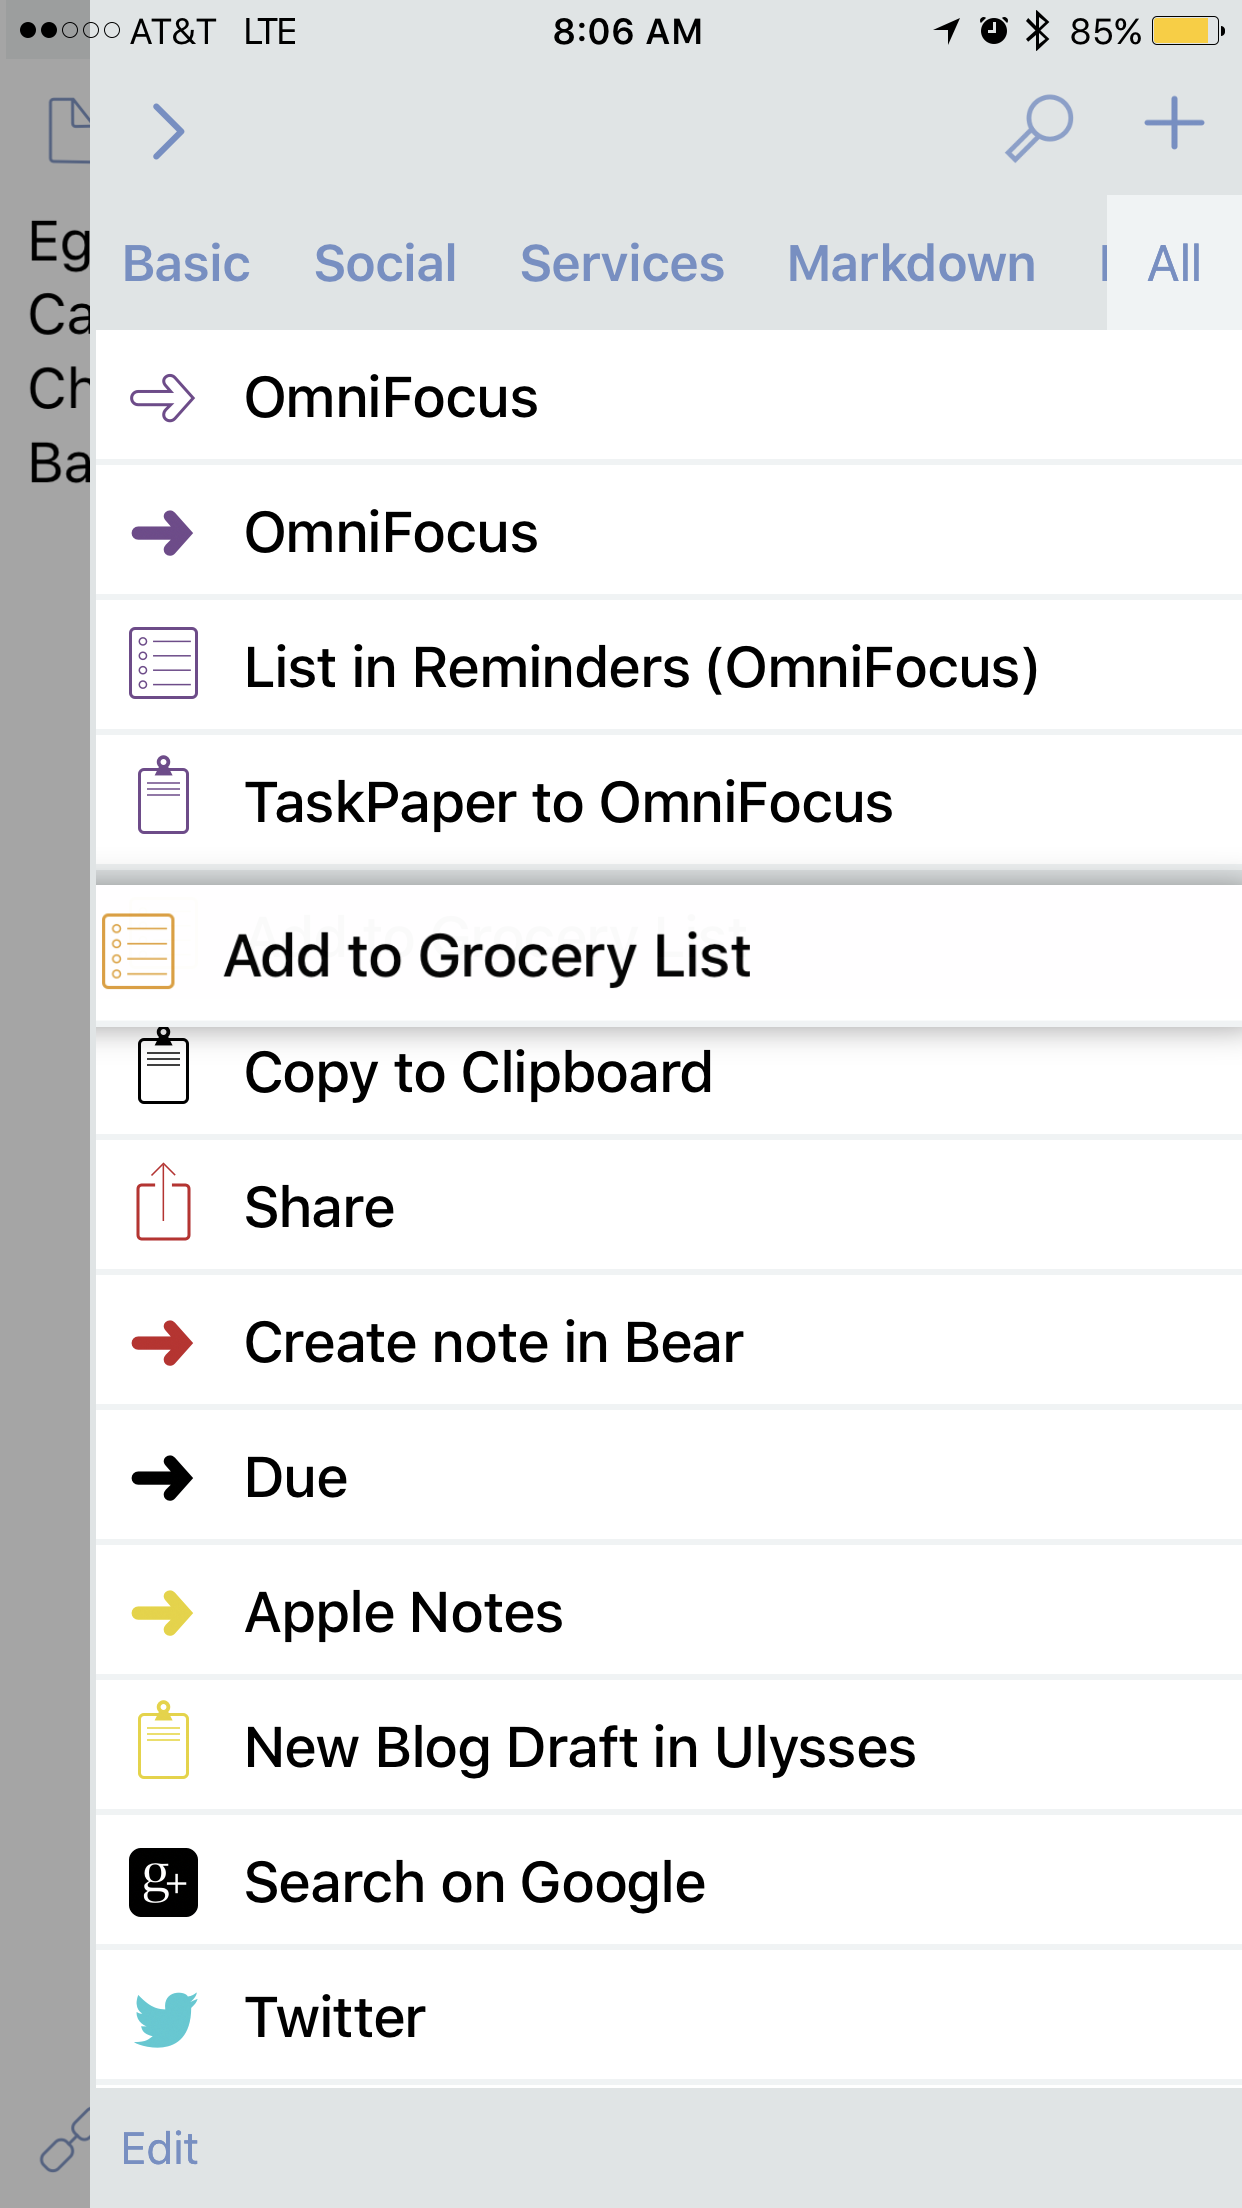The image size is (1242, 2208).
Task: Choose Create note in Bear
Action: [x=669, y=1342]
